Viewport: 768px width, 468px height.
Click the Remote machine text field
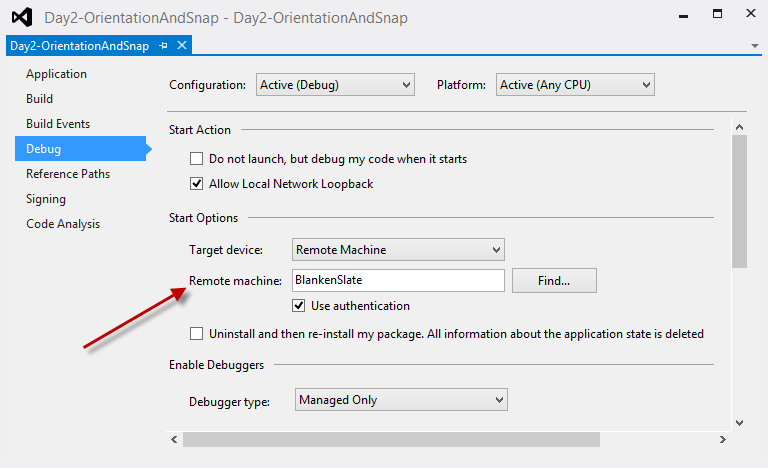[398, 281]
